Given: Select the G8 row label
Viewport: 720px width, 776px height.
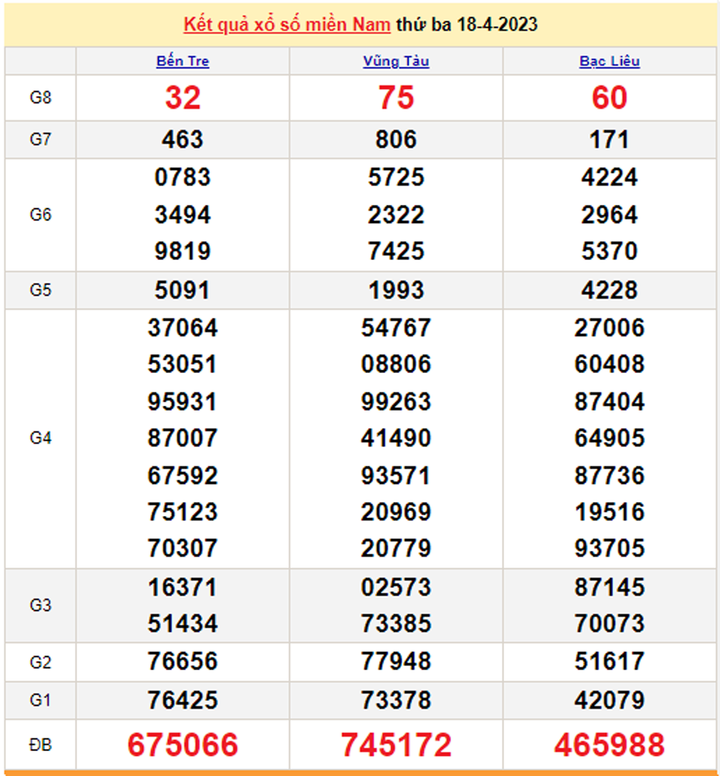Looking at the screenshot, I should 40,98.
